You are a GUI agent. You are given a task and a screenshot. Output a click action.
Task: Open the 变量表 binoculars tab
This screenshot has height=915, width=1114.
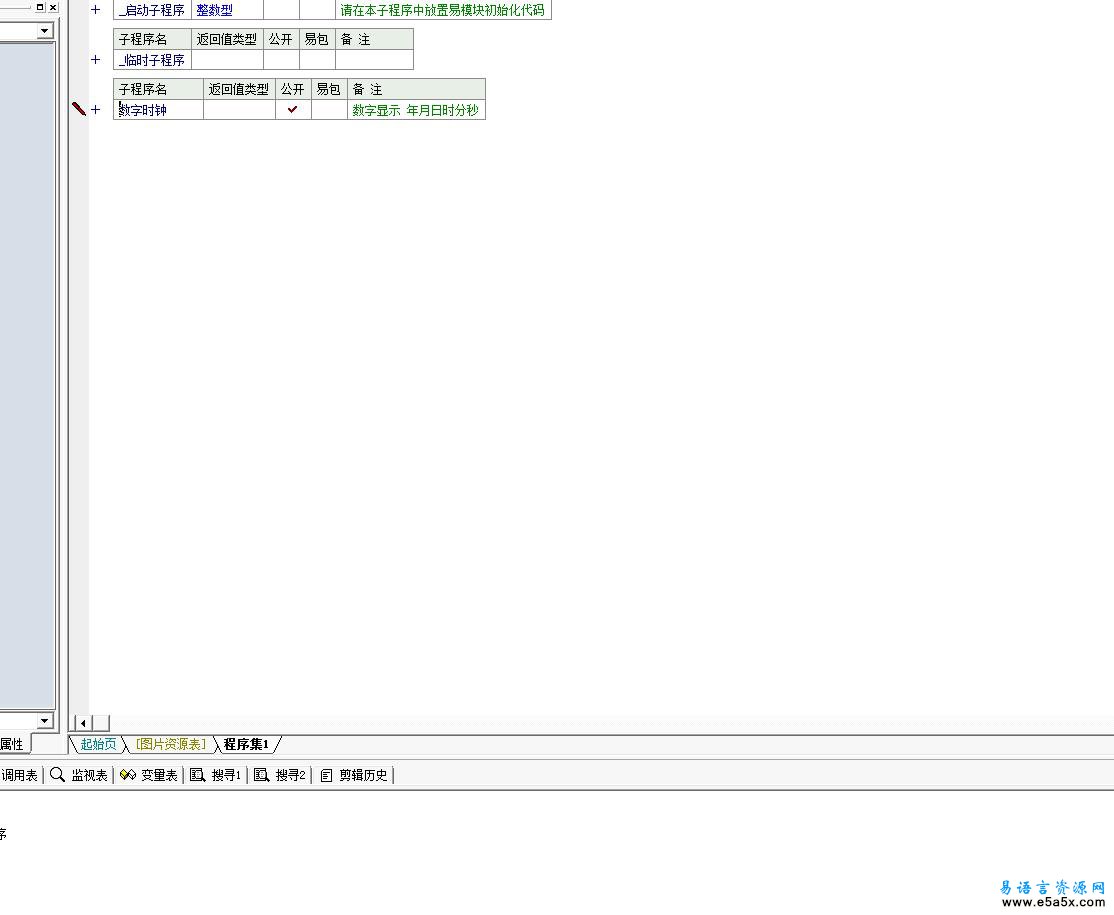click(148, 775)
